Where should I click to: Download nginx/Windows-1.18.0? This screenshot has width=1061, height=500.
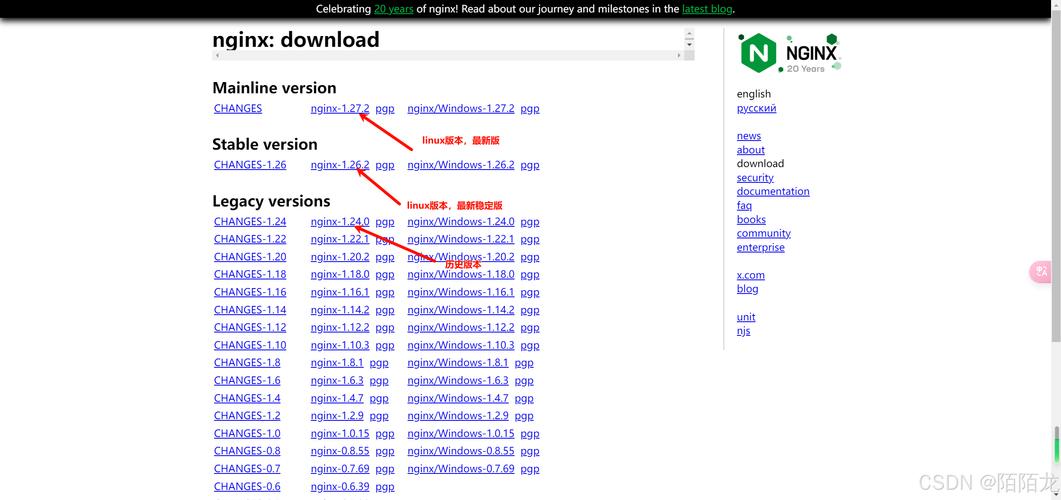(x=461, y=274)
